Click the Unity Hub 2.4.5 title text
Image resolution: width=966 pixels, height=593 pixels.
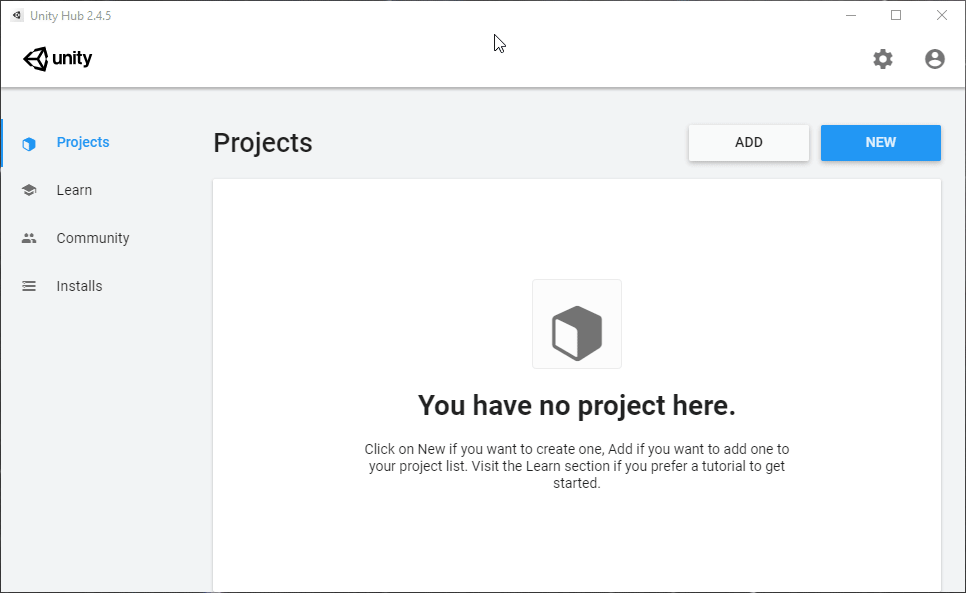click(71, 15)
